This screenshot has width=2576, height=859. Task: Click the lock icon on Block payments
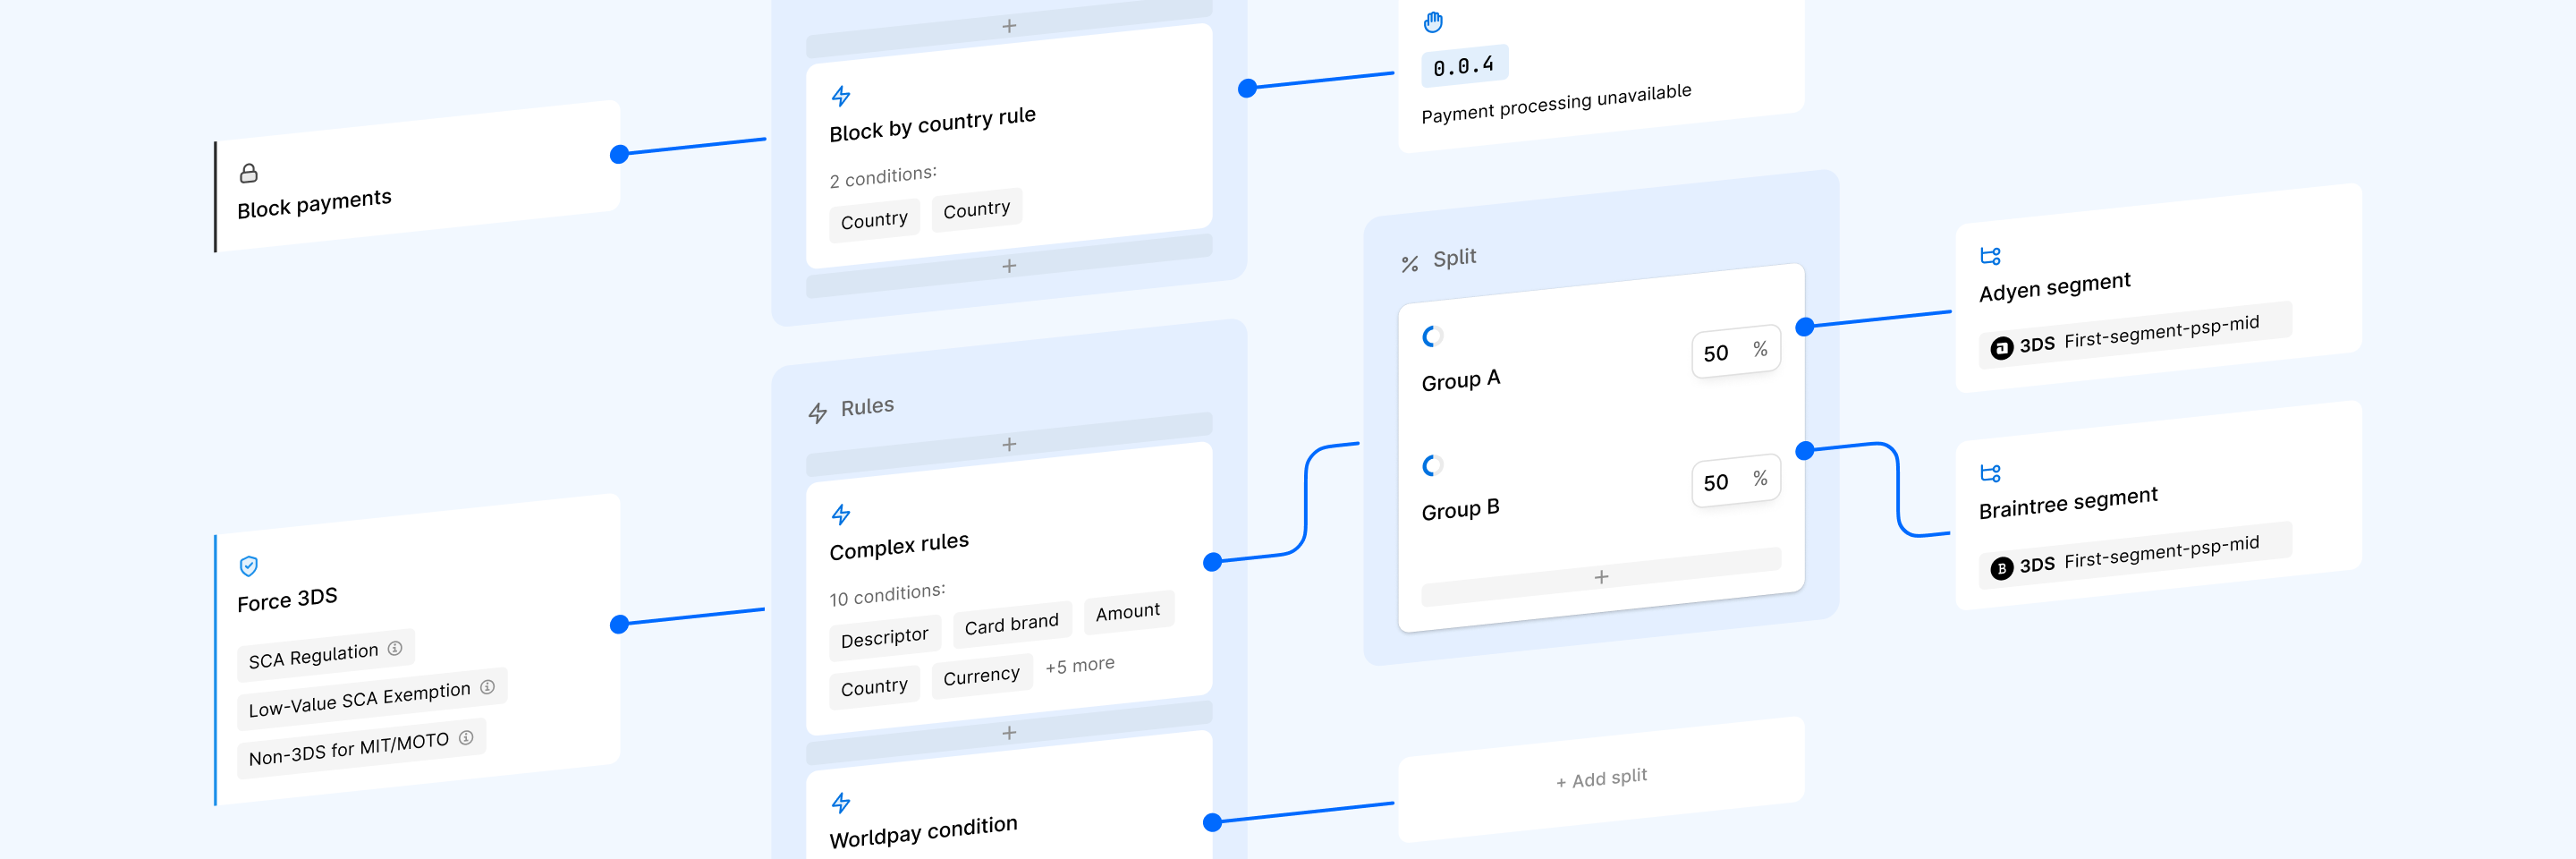(x=248, y=173)
